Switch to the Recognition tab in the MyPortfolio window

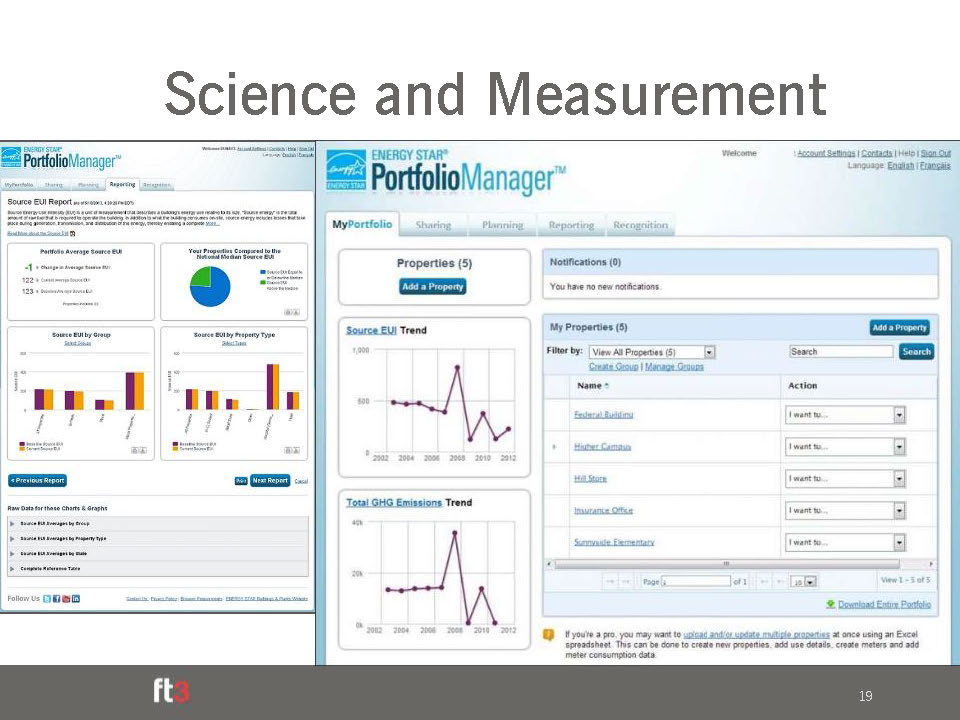(640, 225)
